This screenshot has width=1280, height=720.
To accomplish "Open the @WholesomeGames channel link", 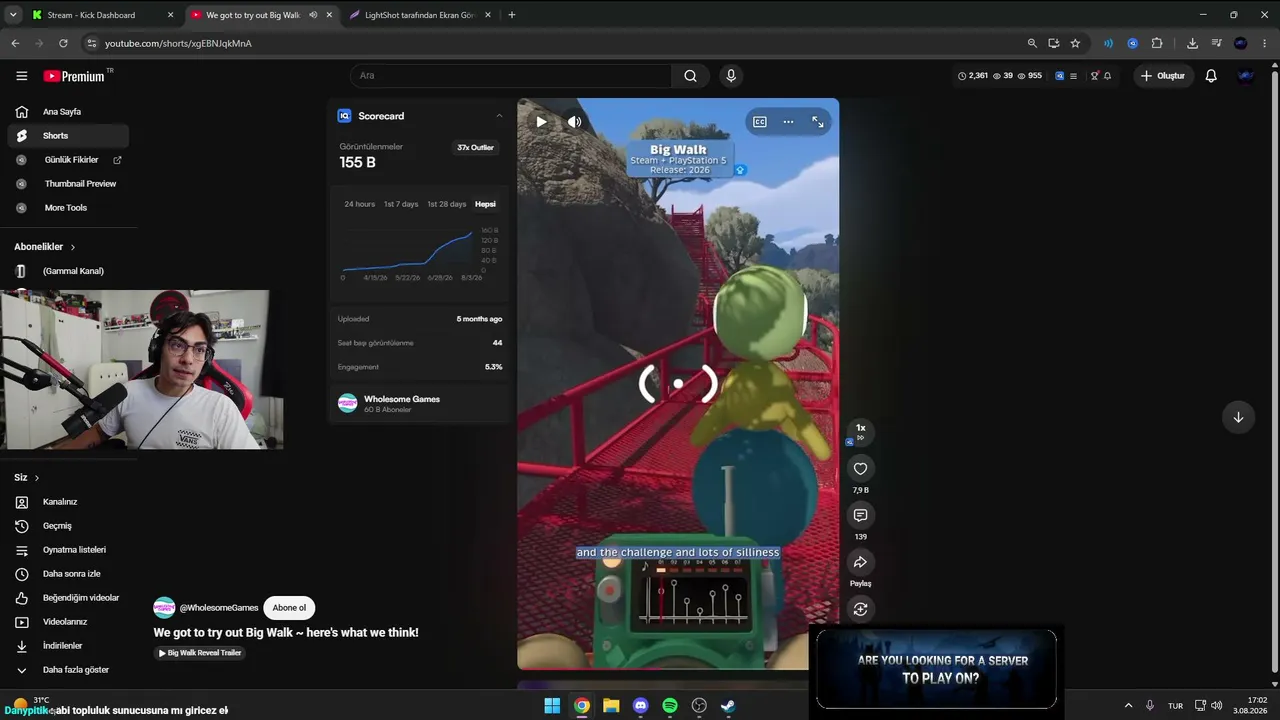I will [219, 608].
